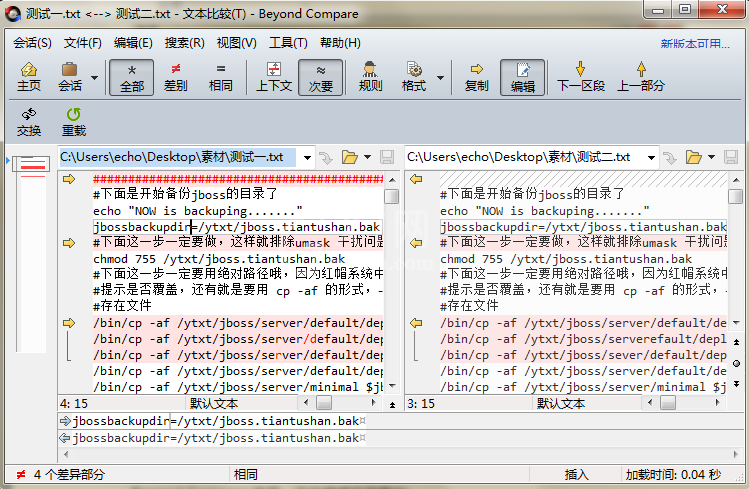Click the left pane reload-arrow icon
The height and width of the screenshot is (489, 749).
pos(326,158)
